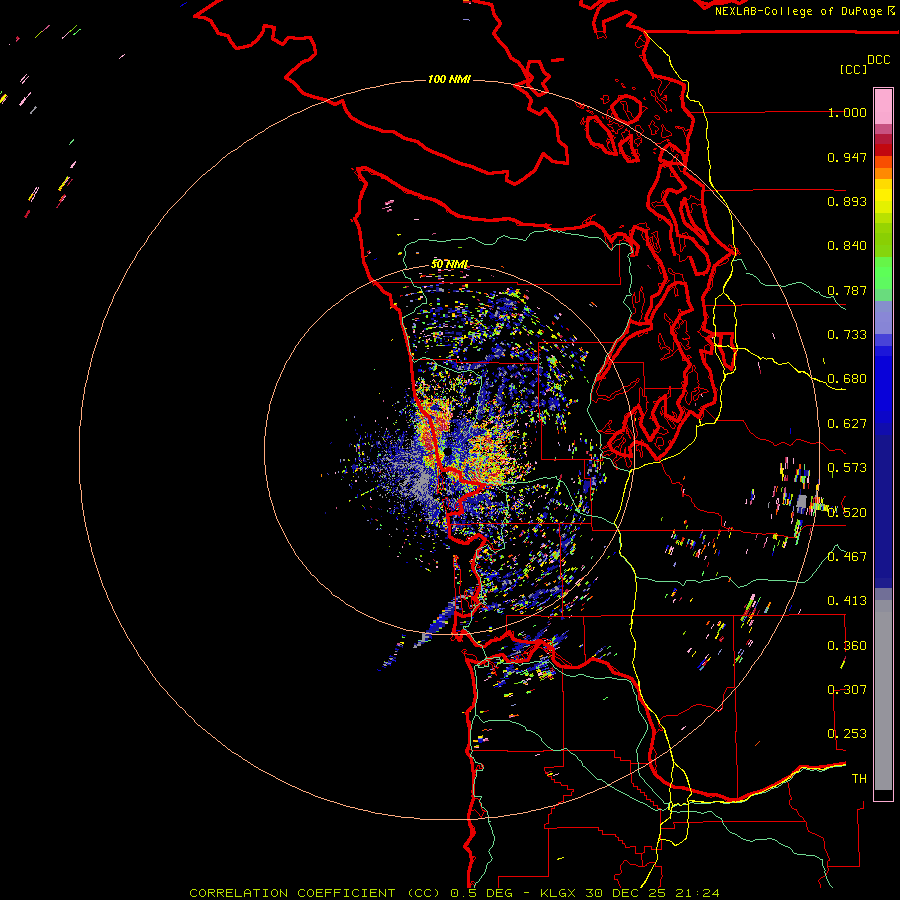Click the 0.307 scale value
This screenshot has width=900, height=900.
[x=847, y=690]
